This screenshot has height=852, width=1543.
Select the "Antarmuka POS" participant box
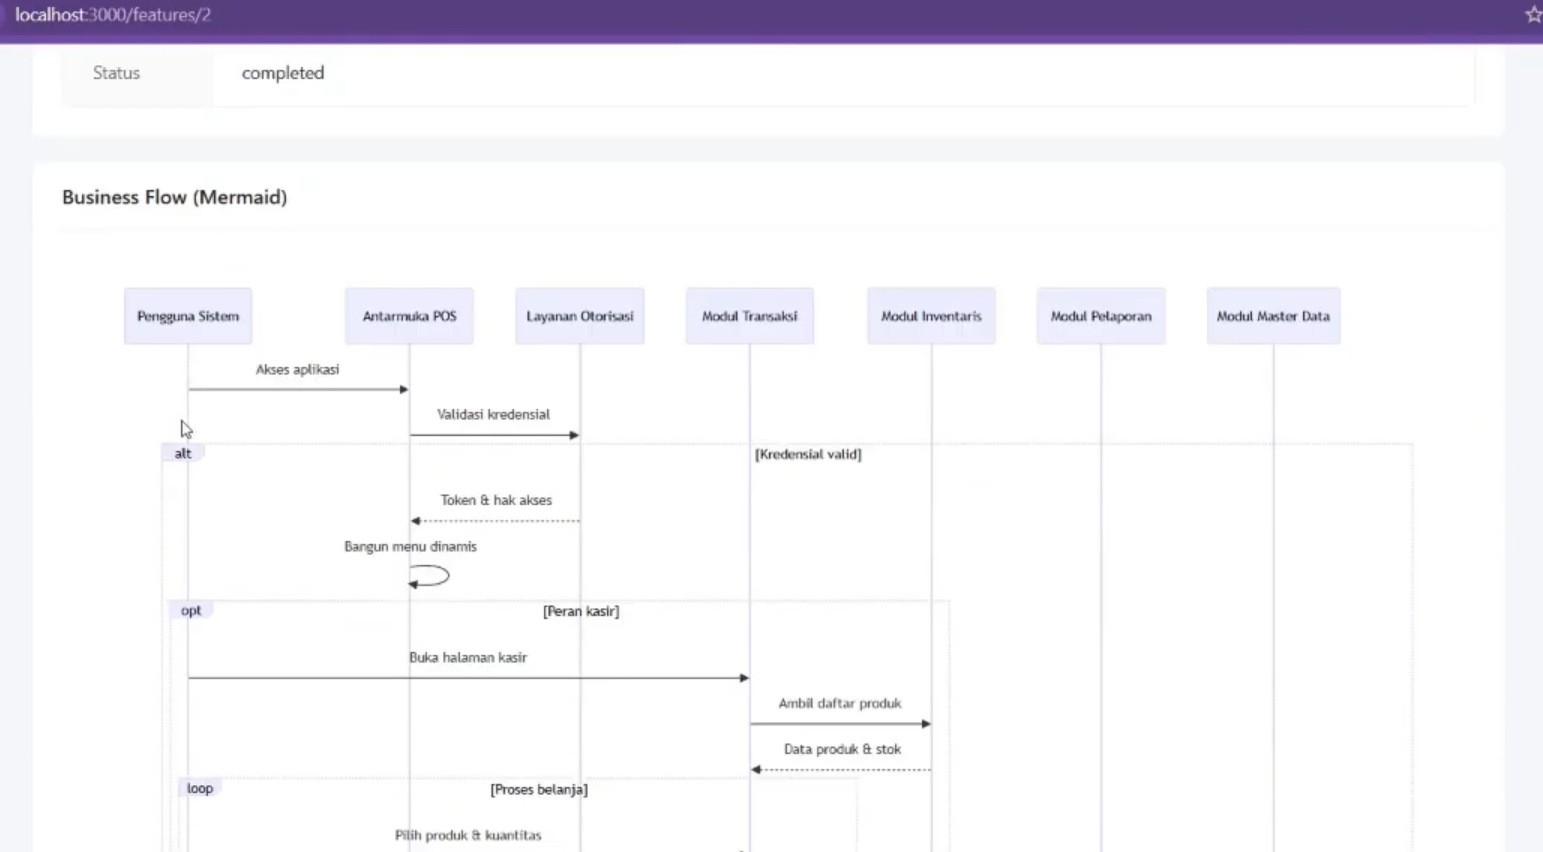409,316
